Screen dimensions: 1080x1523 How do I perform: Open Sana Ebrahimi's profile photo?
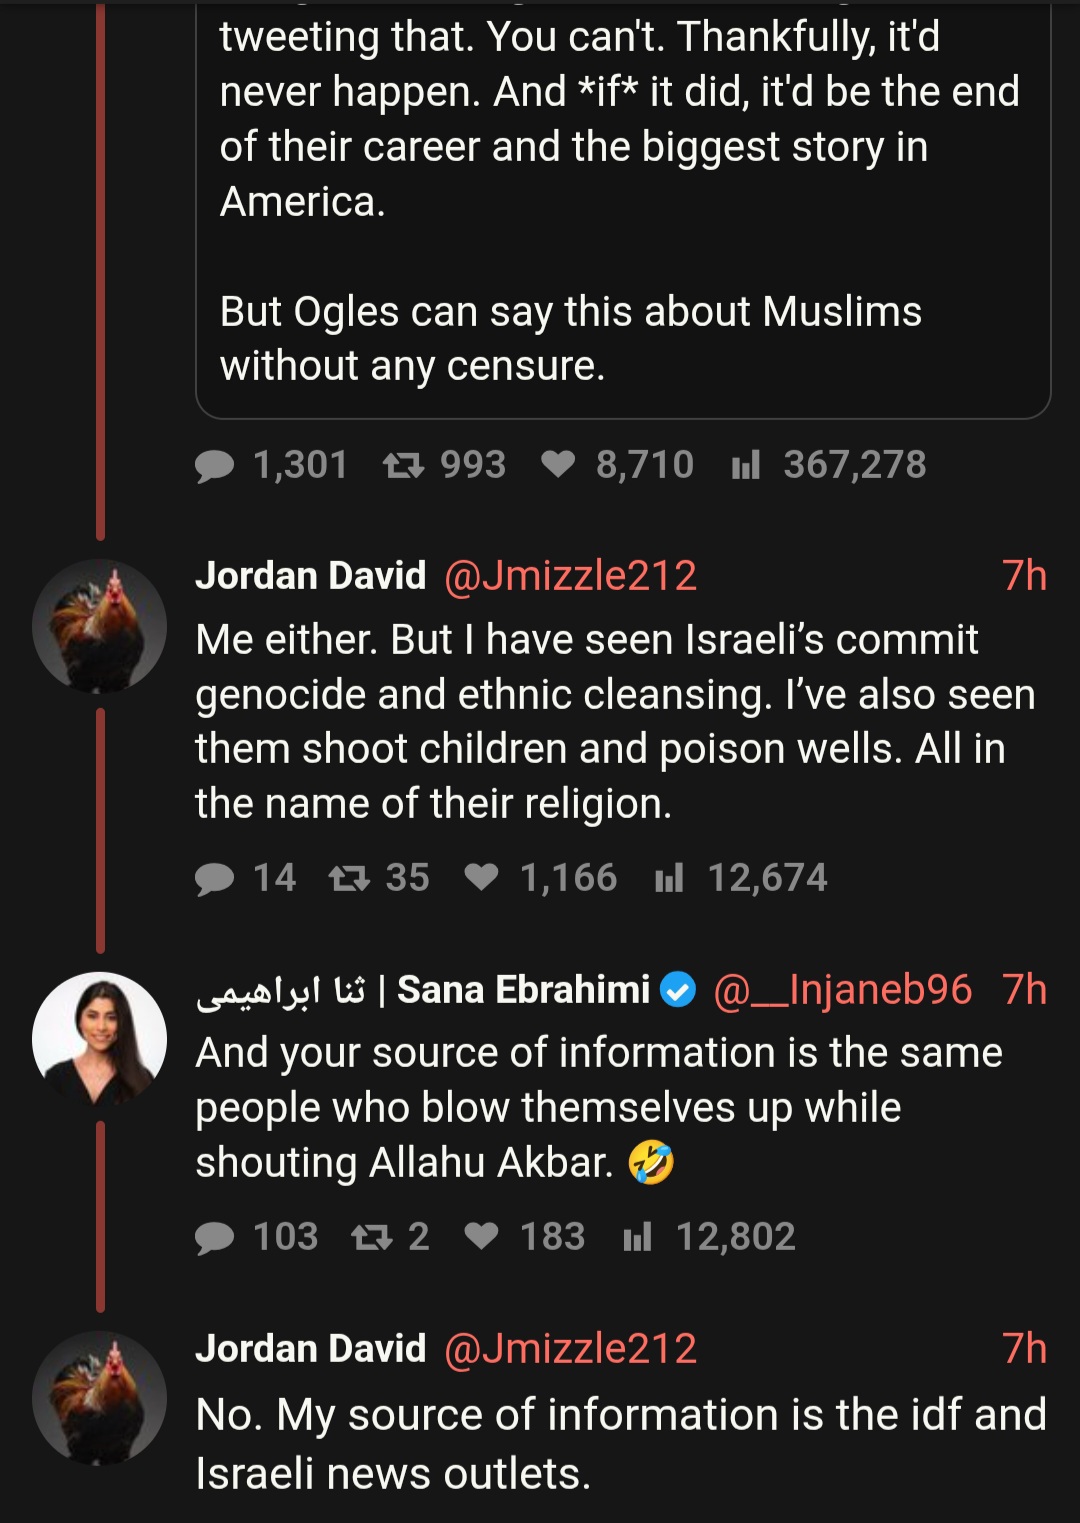click(99, 1039)
